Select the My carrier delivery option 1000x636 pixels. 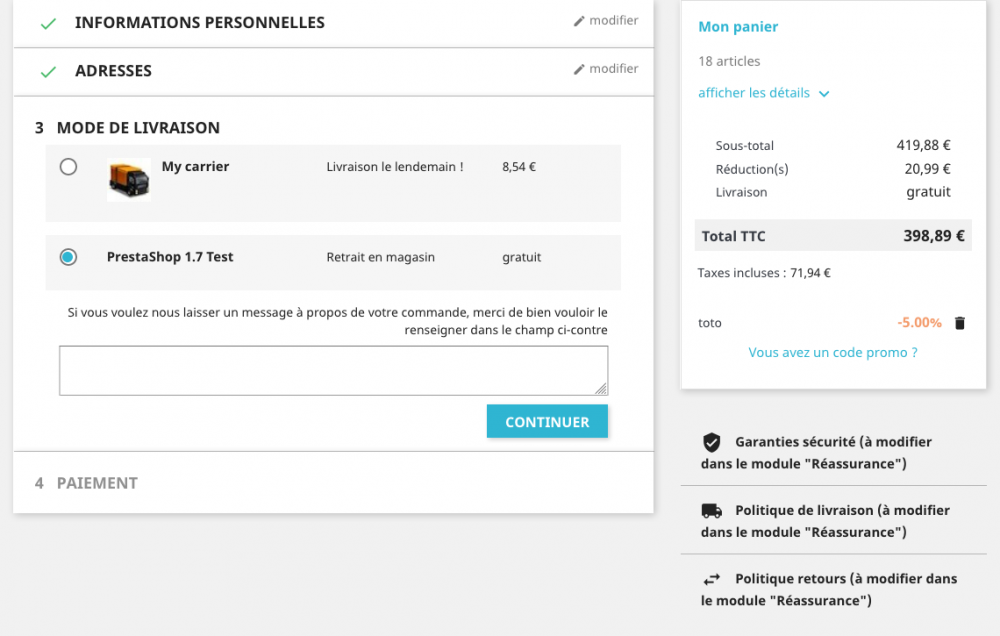pyautogui.click(x=68, y=167)
